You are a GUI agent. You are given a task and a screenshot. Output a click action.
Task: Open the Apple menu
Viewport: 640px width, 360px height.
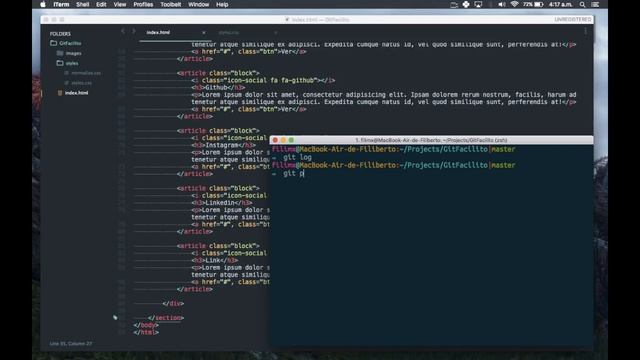(43, 4)
